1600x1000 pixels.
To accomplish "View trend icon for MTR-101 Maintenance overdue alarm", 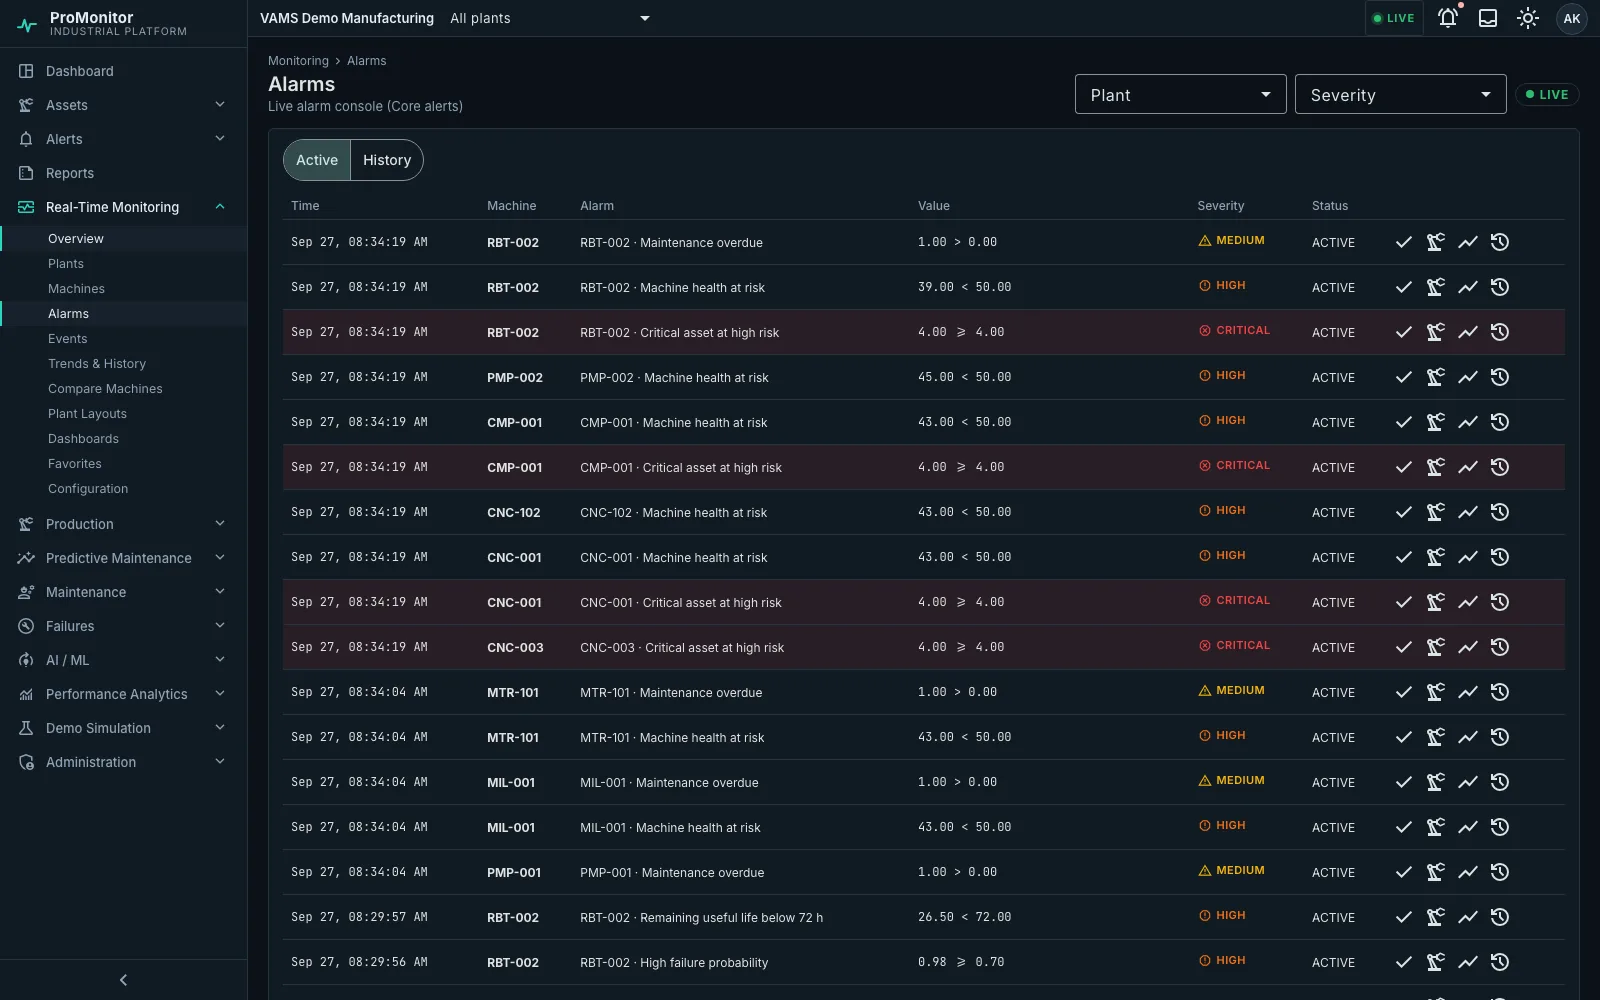I will tap(1468, 692).
